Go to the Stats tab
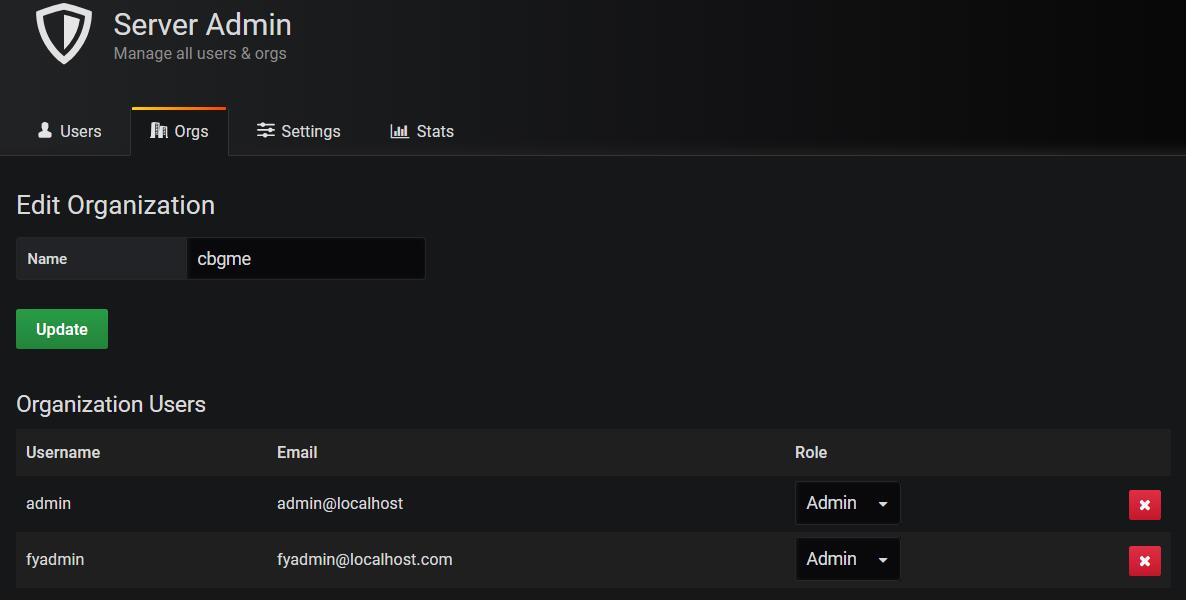The width and height of the screenshot is (1186, 600). click(422, 131)
